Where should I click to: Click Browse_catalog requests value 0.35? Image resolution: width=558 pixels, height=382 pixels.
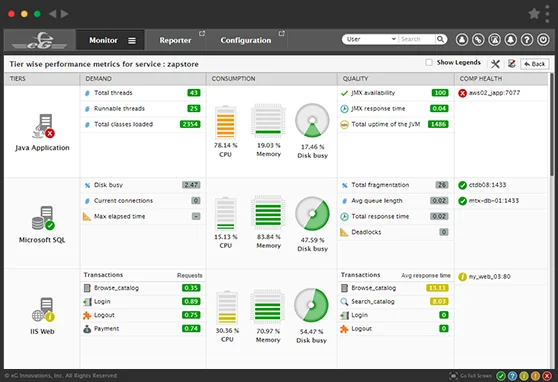coord(191,288)
